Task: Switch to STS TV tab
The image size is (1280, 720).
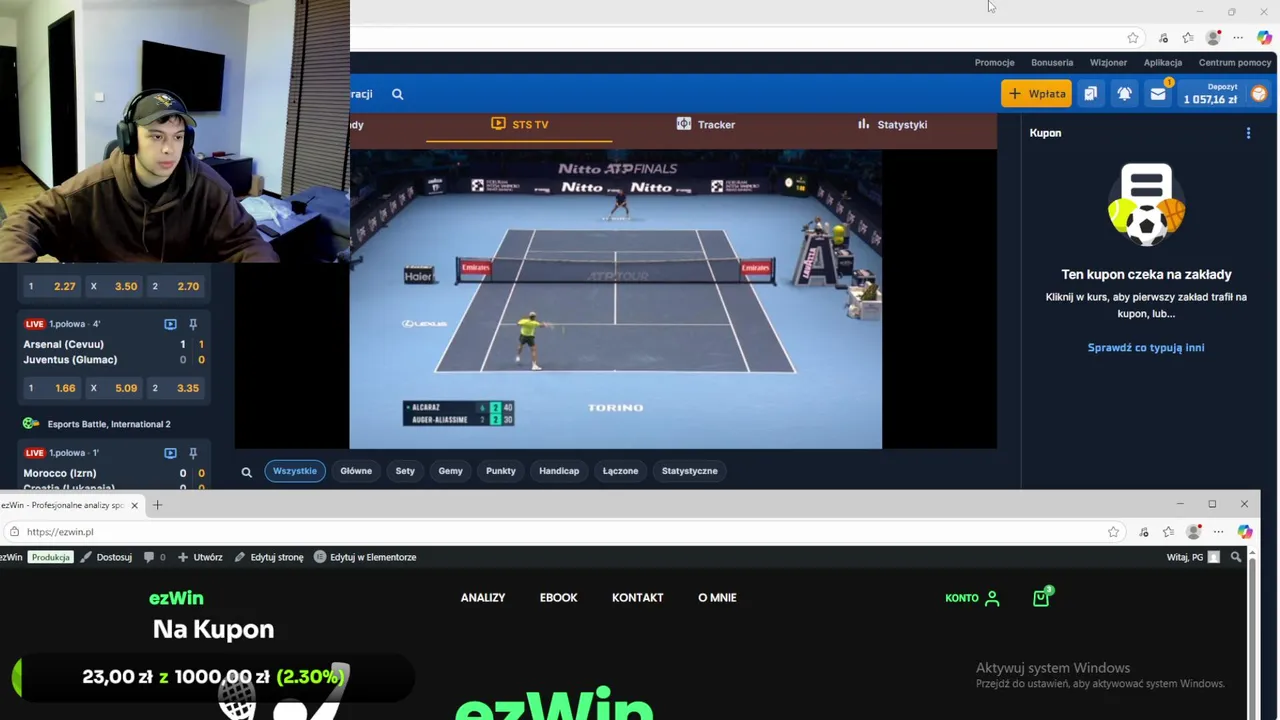Action: pos(520,125)
